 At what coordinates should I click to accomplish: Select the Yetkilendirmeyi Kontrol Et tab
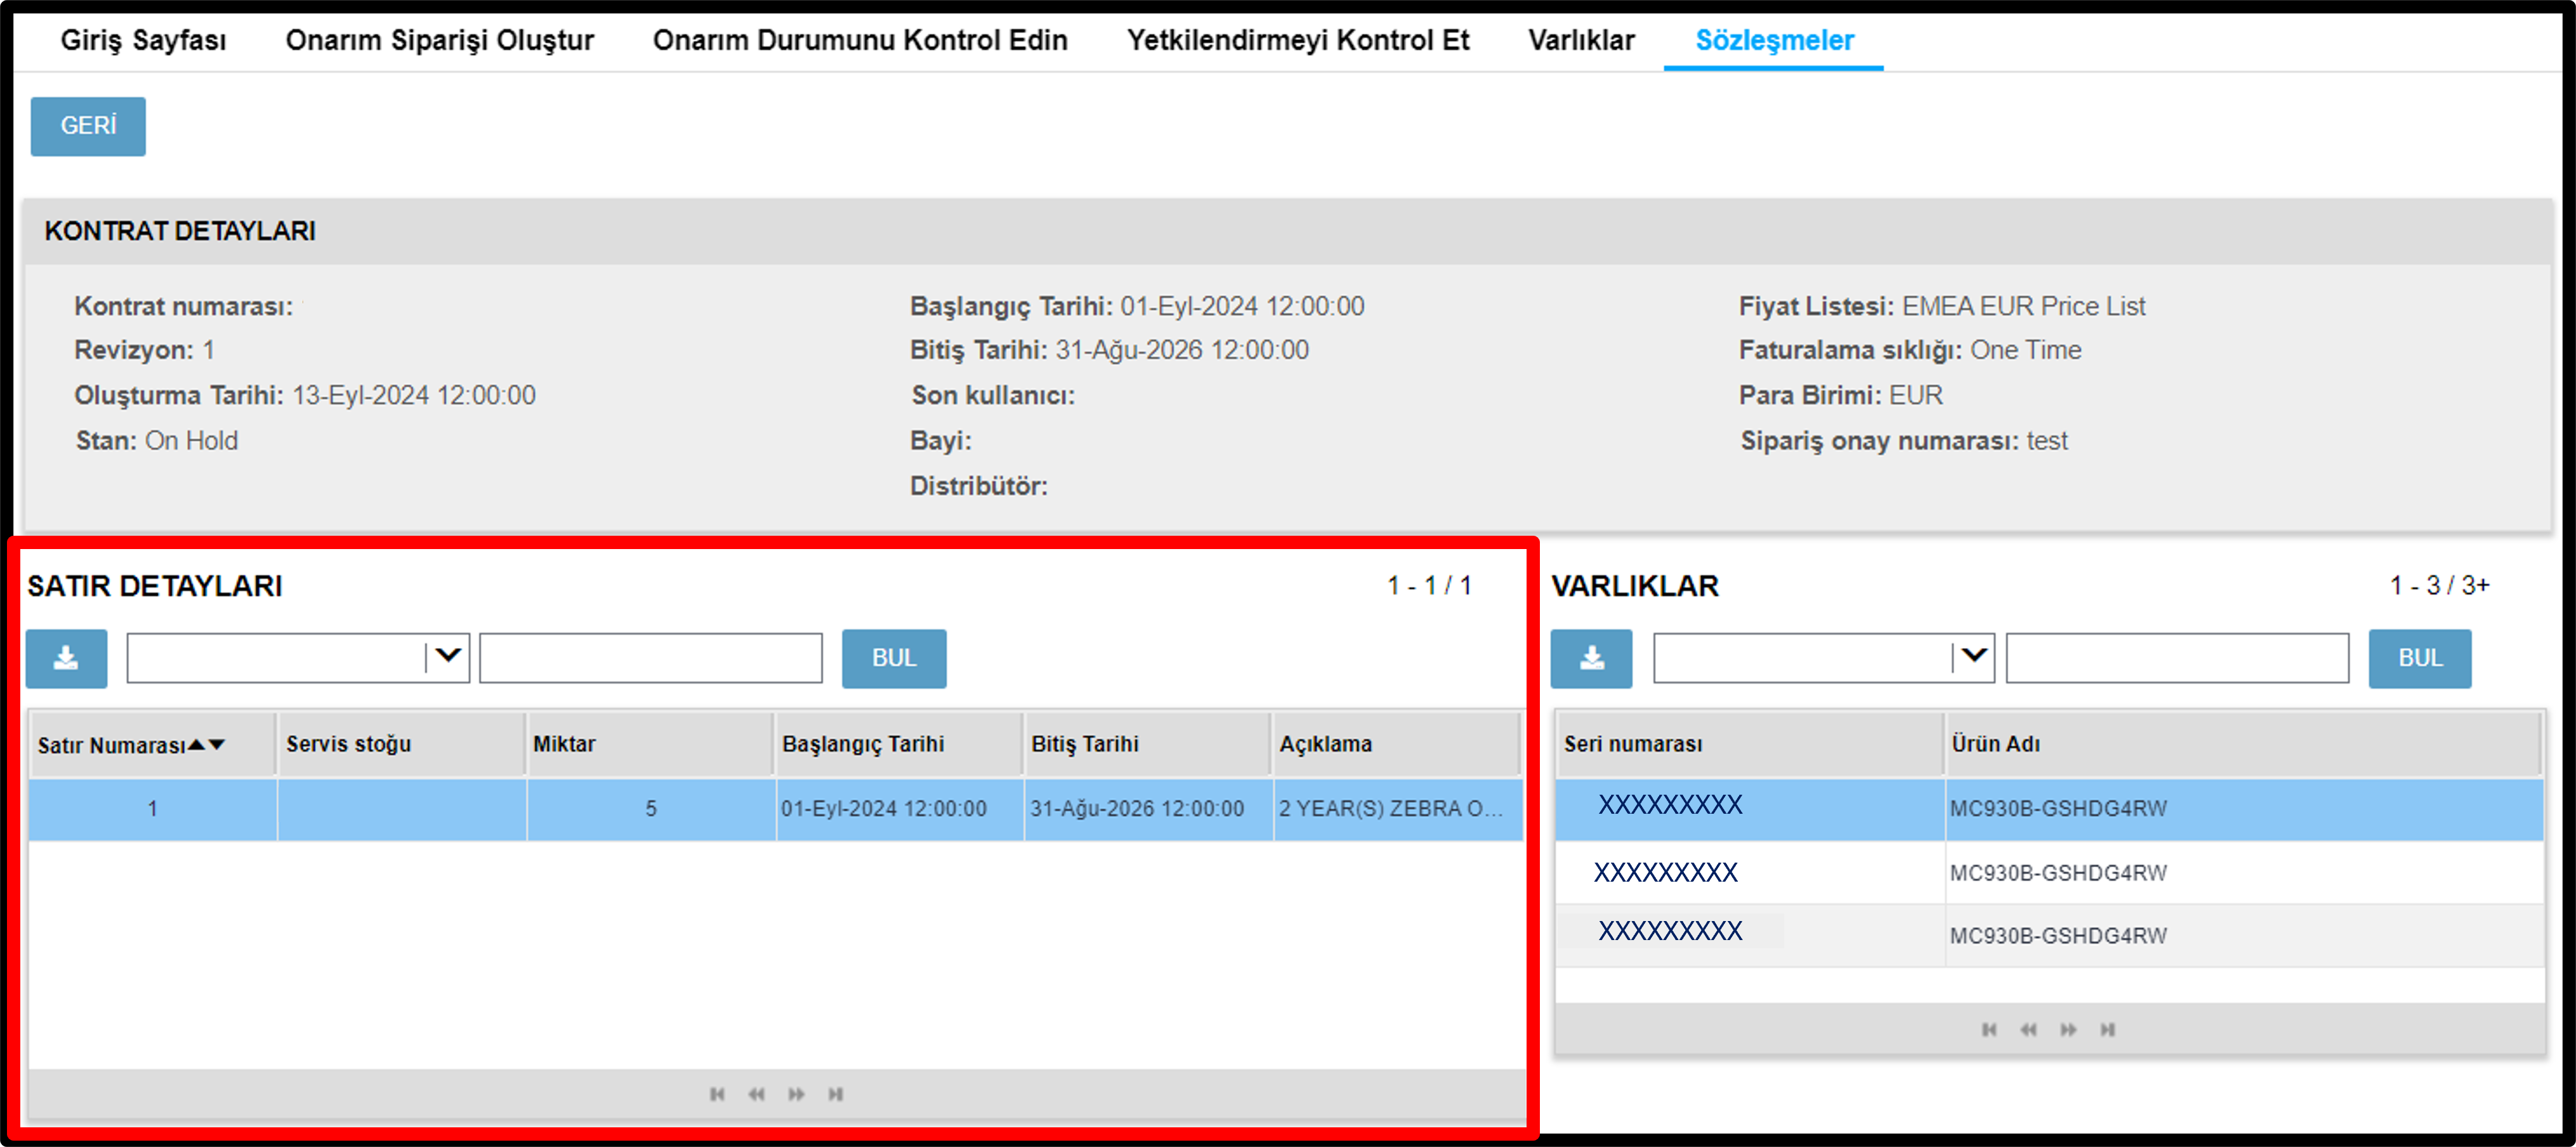(x=1298, y=40)
